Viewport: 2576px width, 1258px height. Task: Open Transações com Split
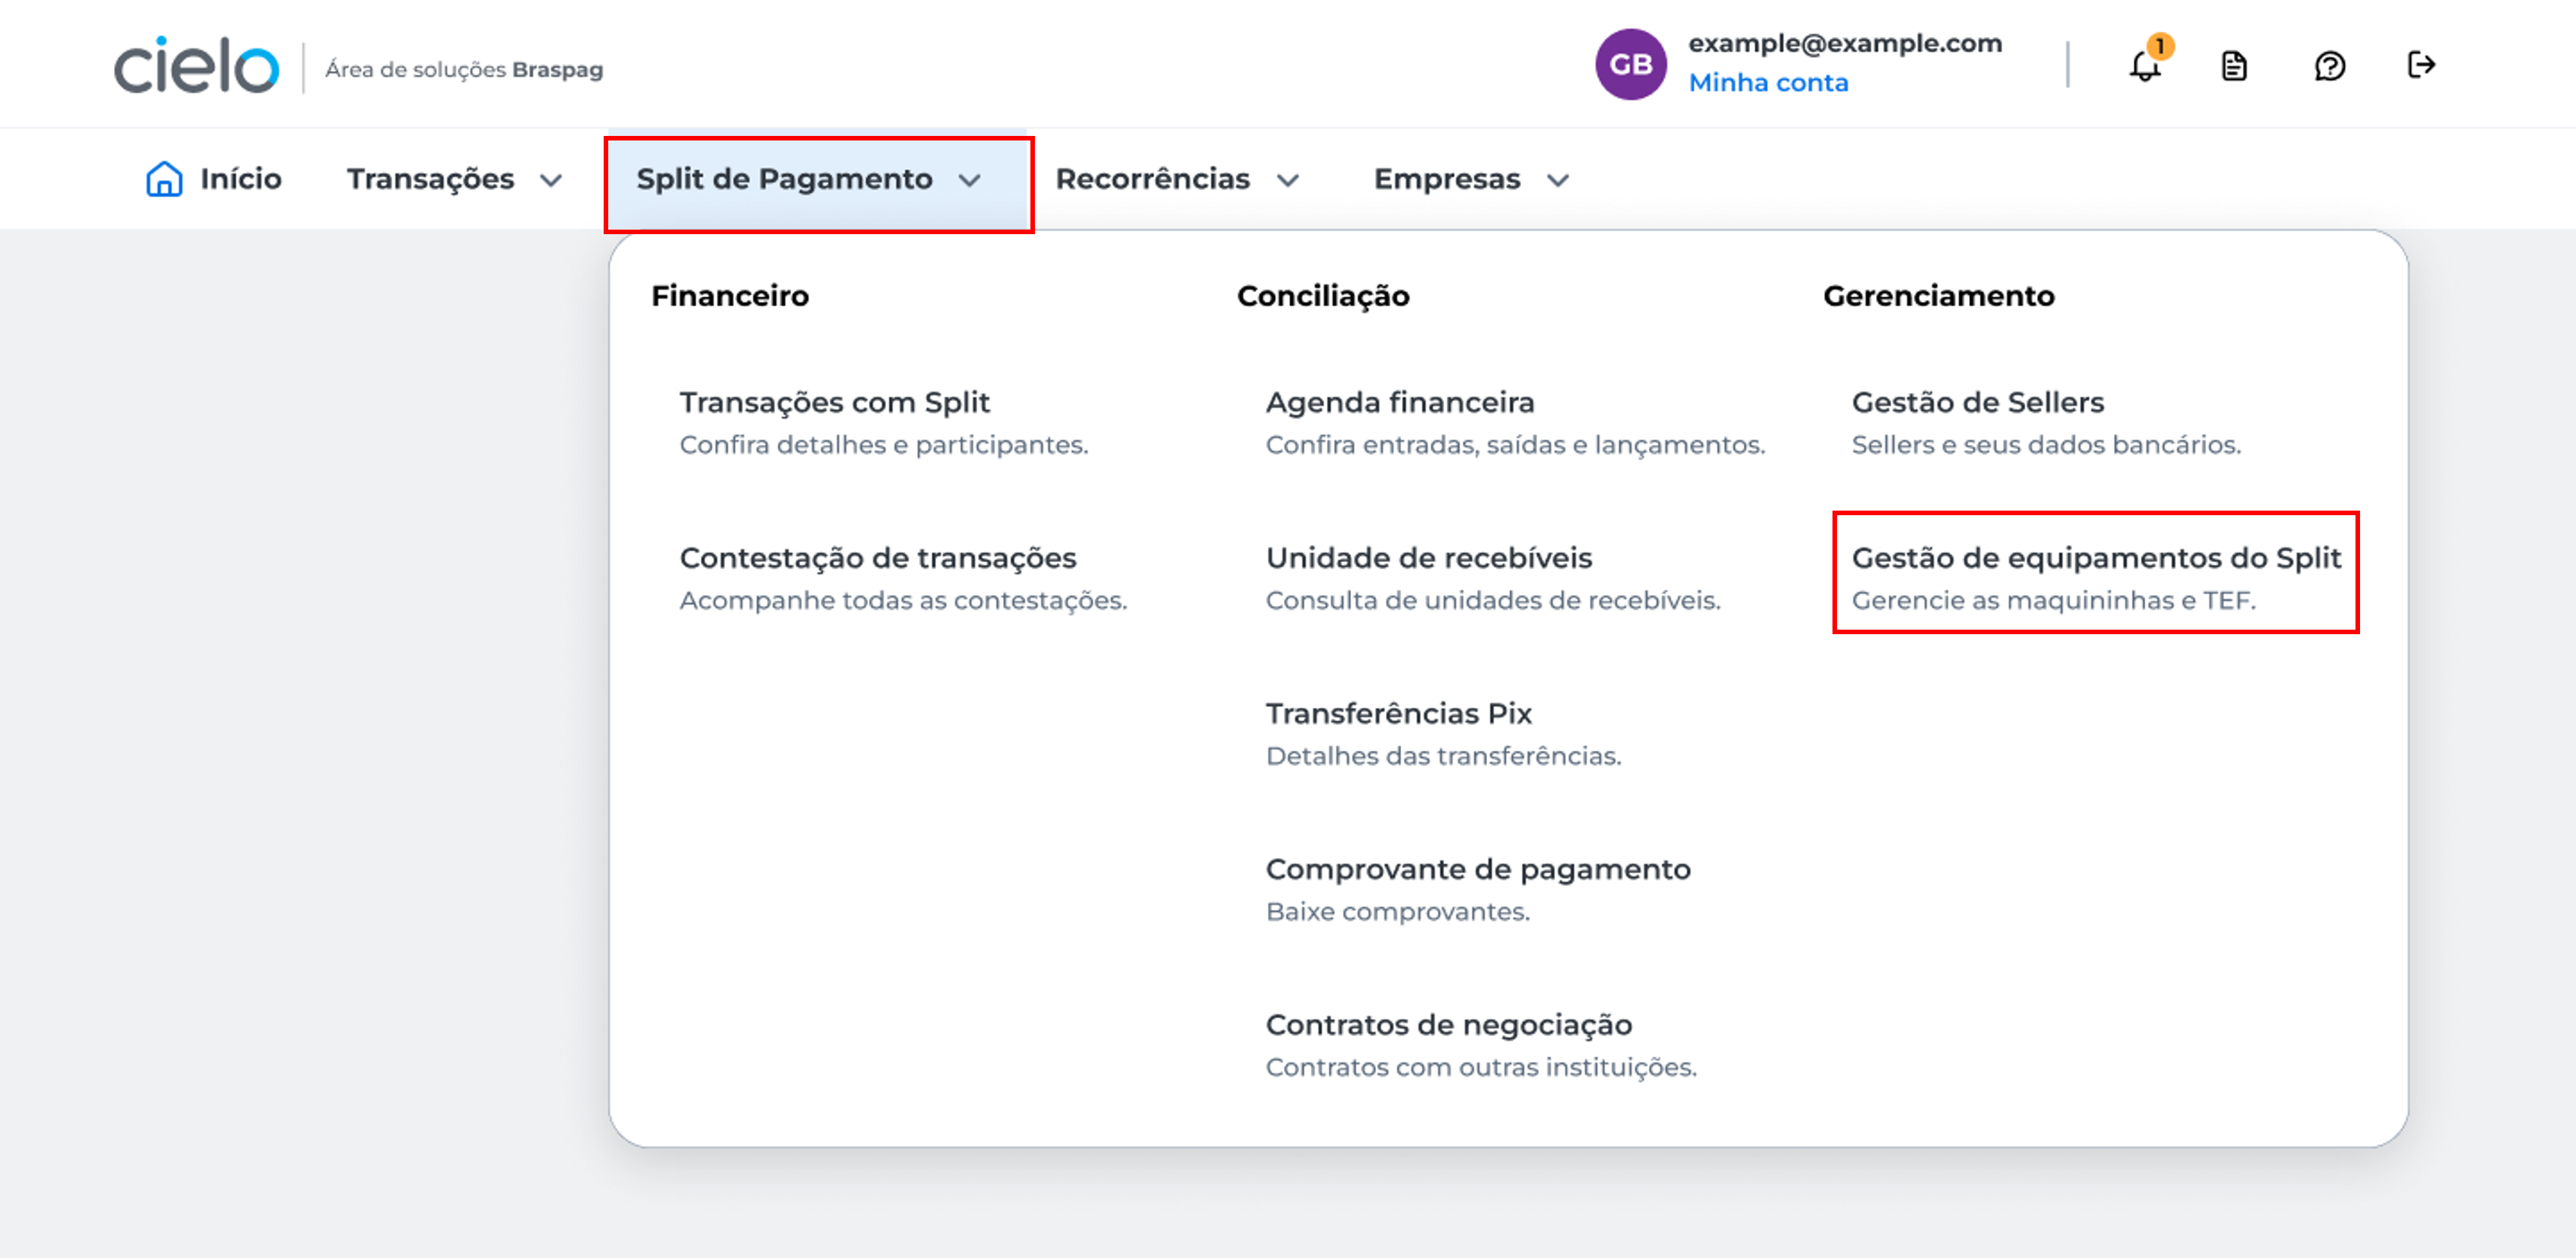884,422
